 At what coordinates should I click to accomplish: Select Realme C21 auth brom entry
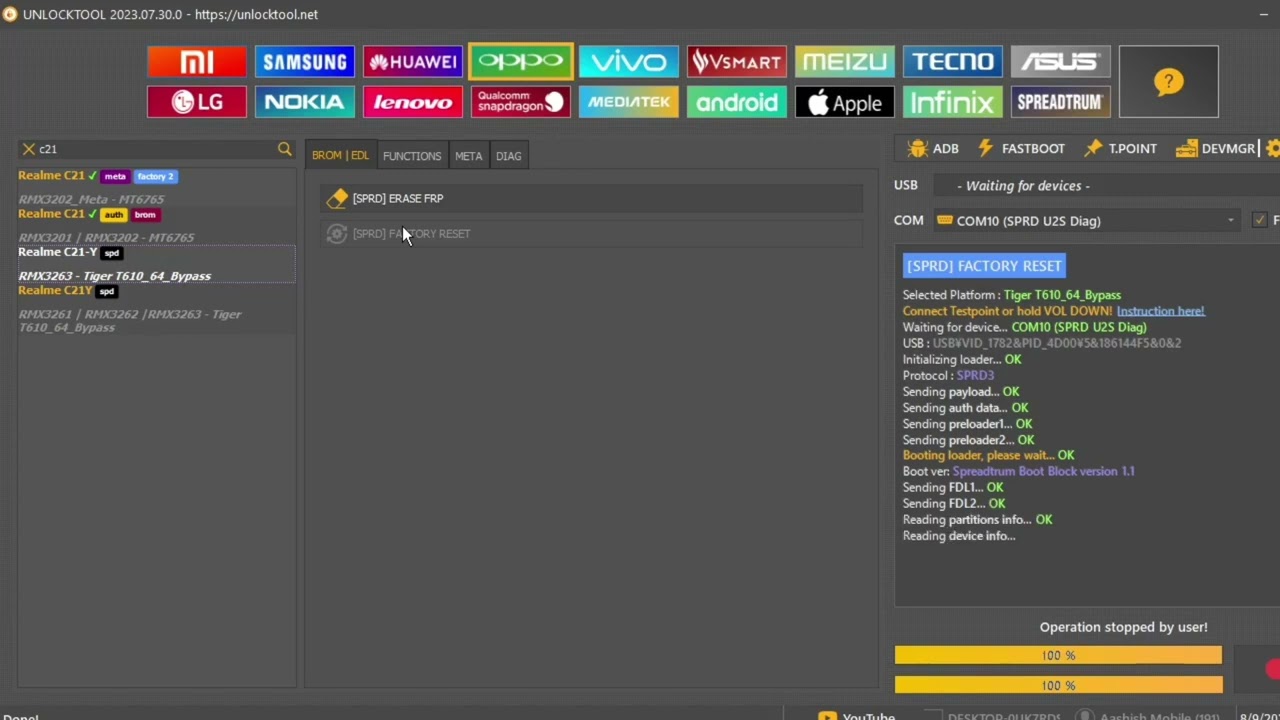point(156,226)
